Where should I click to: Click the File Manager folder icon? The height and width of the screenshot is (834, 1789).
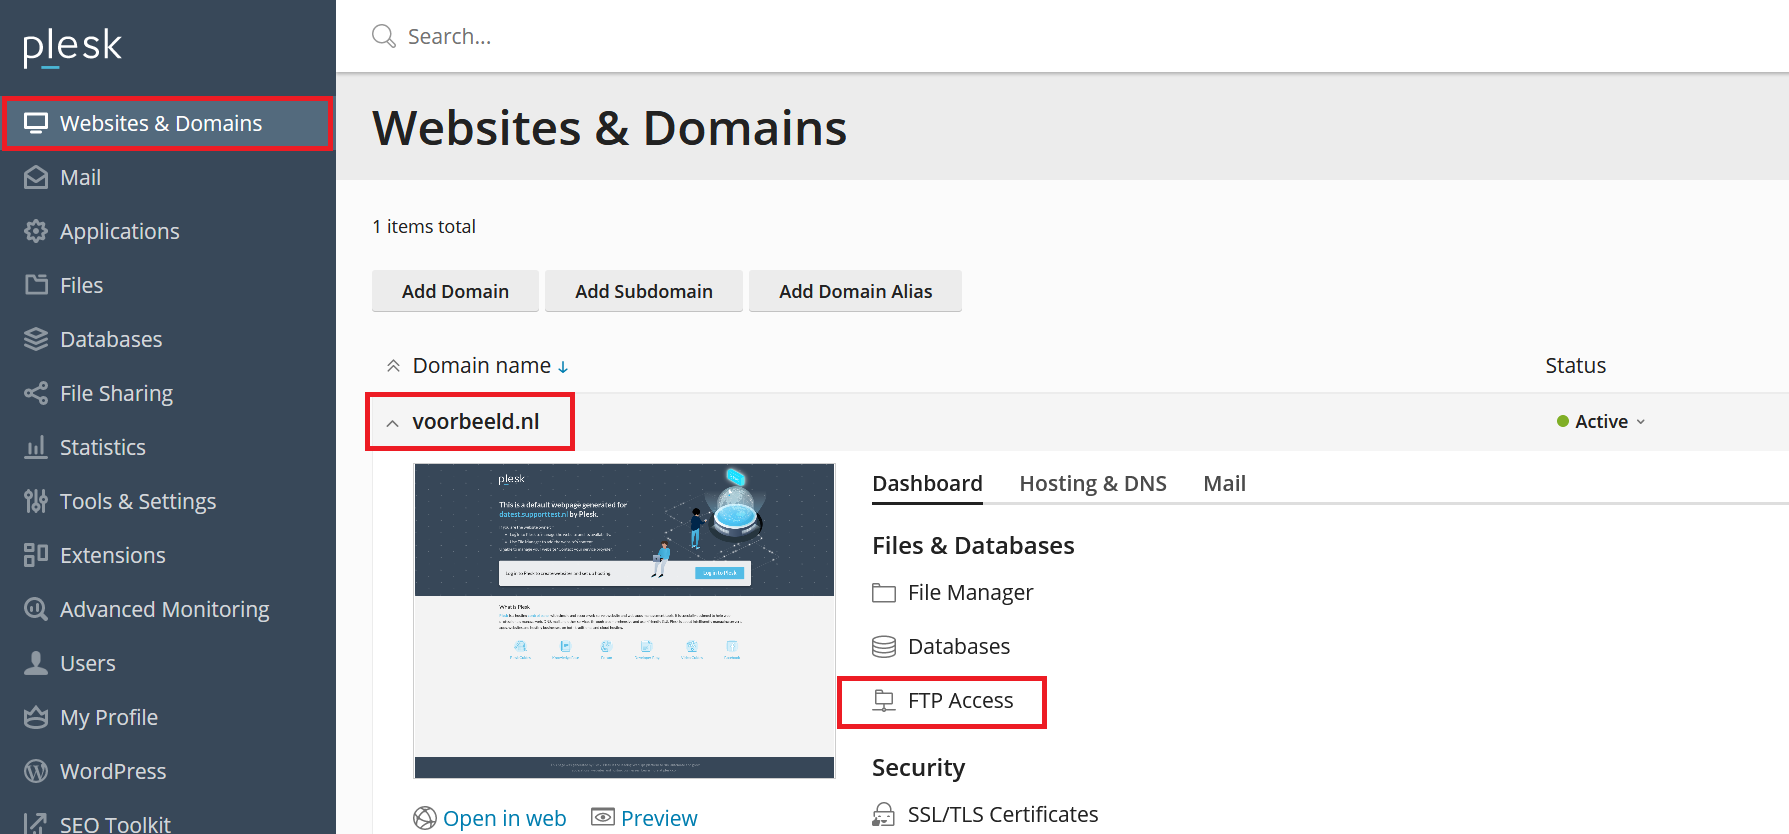(x=884, y=593)
